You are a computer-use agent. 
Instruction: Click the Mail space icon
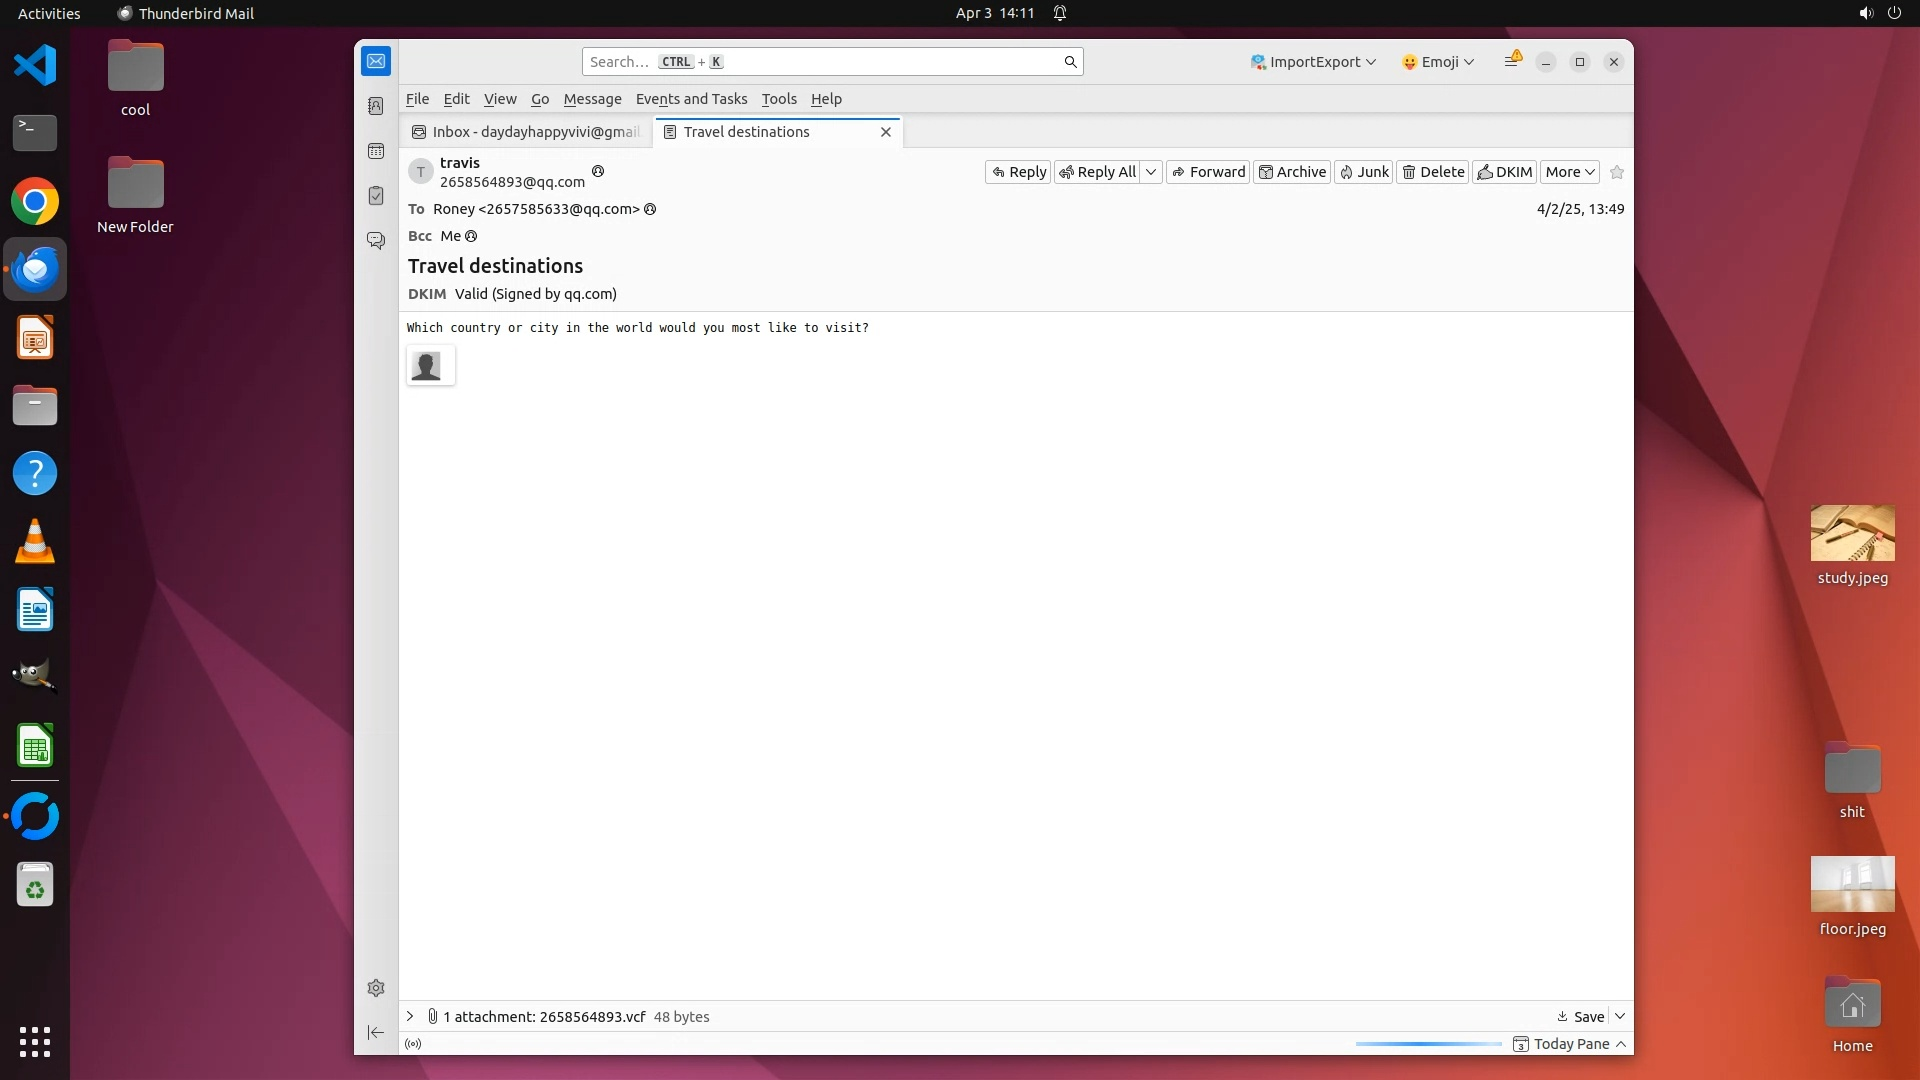(376, 61)
